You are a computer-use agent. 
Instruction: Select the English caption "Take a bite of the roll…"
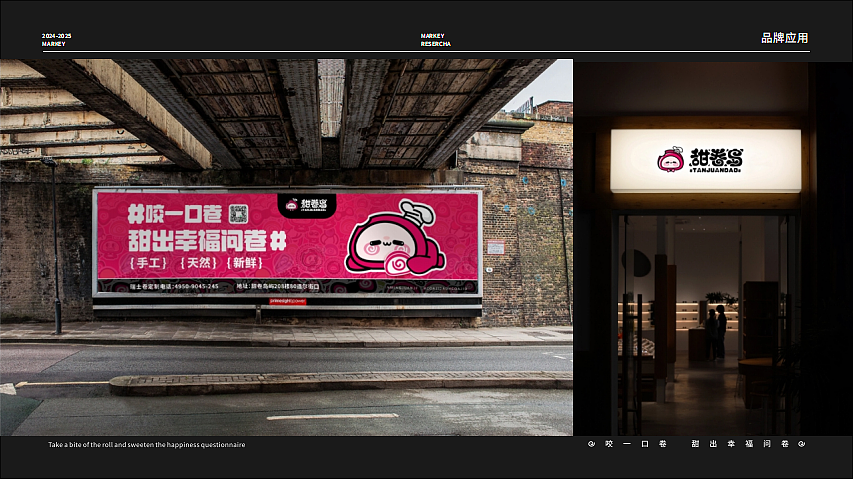pyautogui.click(x=146, y=445)
